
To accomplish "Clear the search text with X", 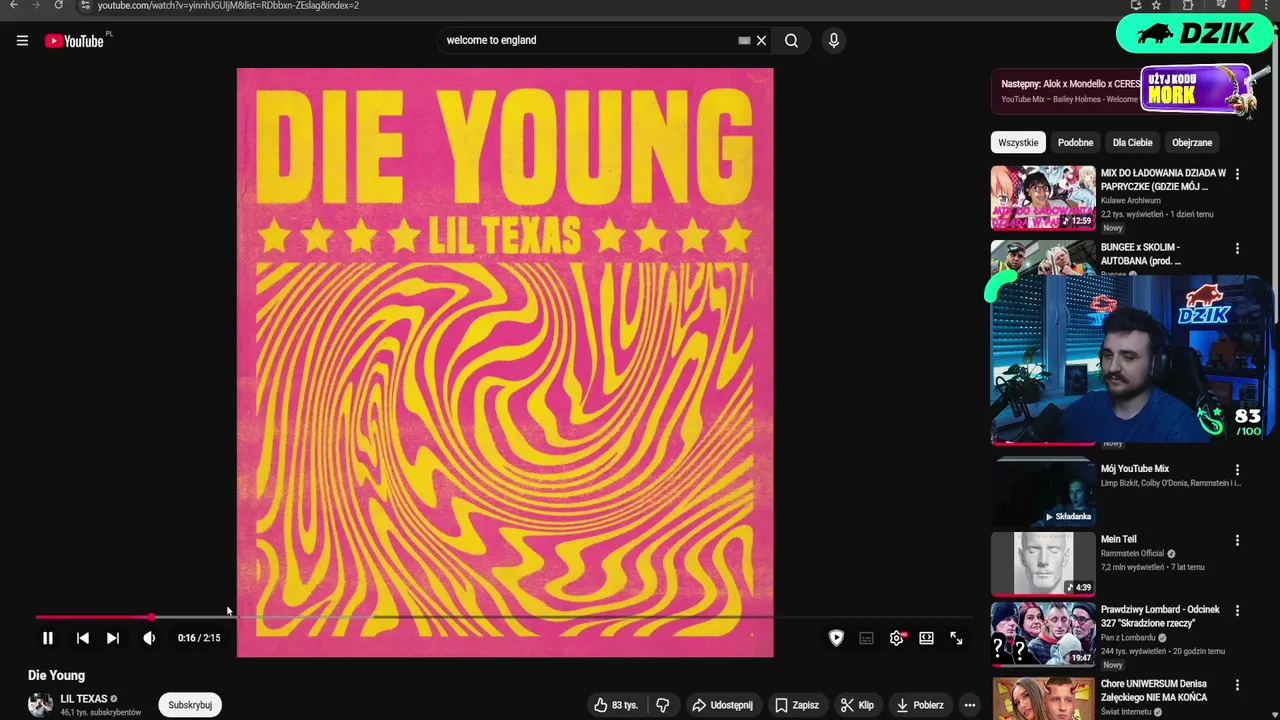I will click(x=761, y=41).
